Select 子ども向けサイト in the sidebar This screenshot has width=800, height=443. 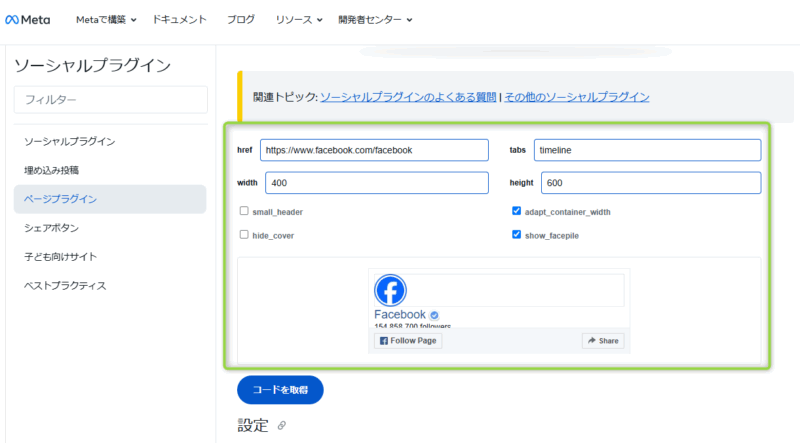60,257
